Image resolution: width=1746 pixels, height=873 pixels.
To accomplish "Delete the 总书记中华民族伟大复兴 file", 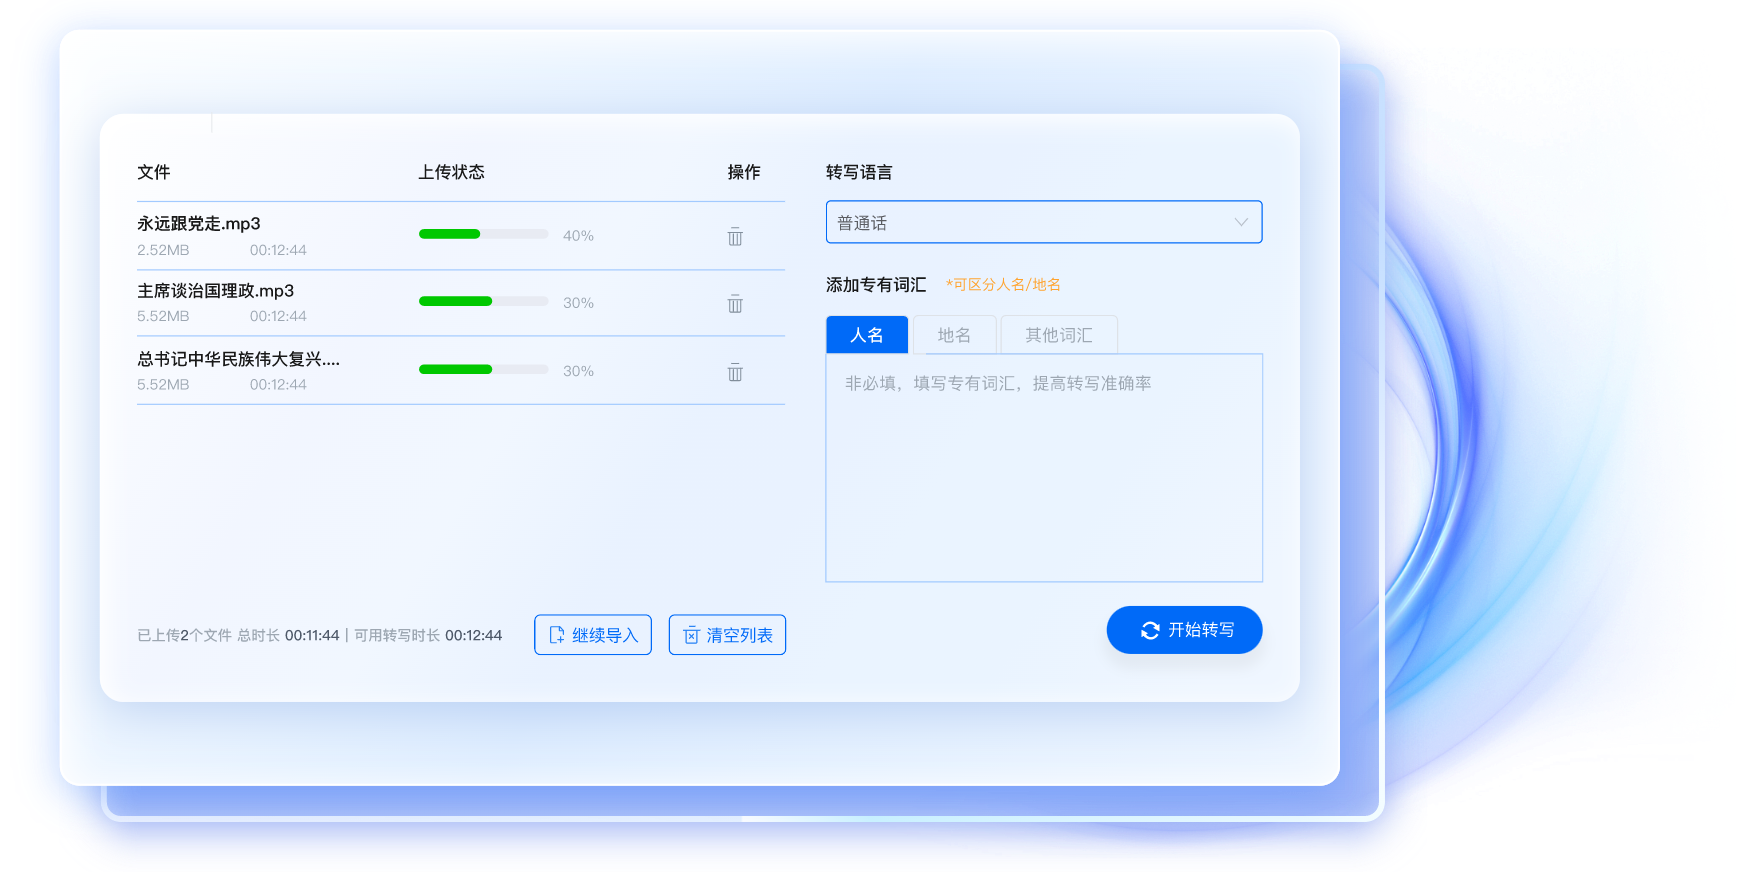I will [735, 371].
